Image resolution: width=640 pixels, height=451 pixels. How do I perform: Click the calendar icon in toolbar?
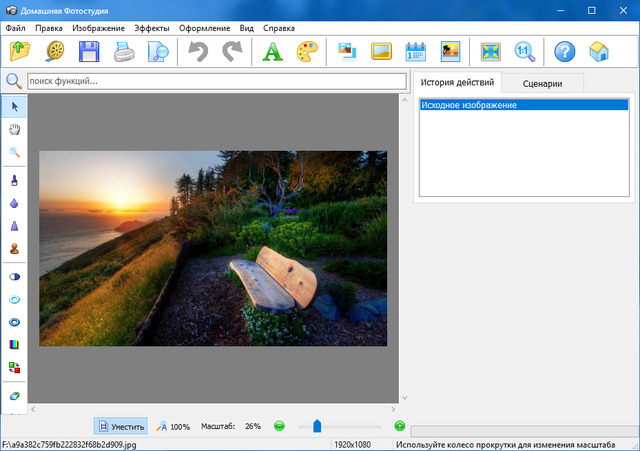coord(416,52)
